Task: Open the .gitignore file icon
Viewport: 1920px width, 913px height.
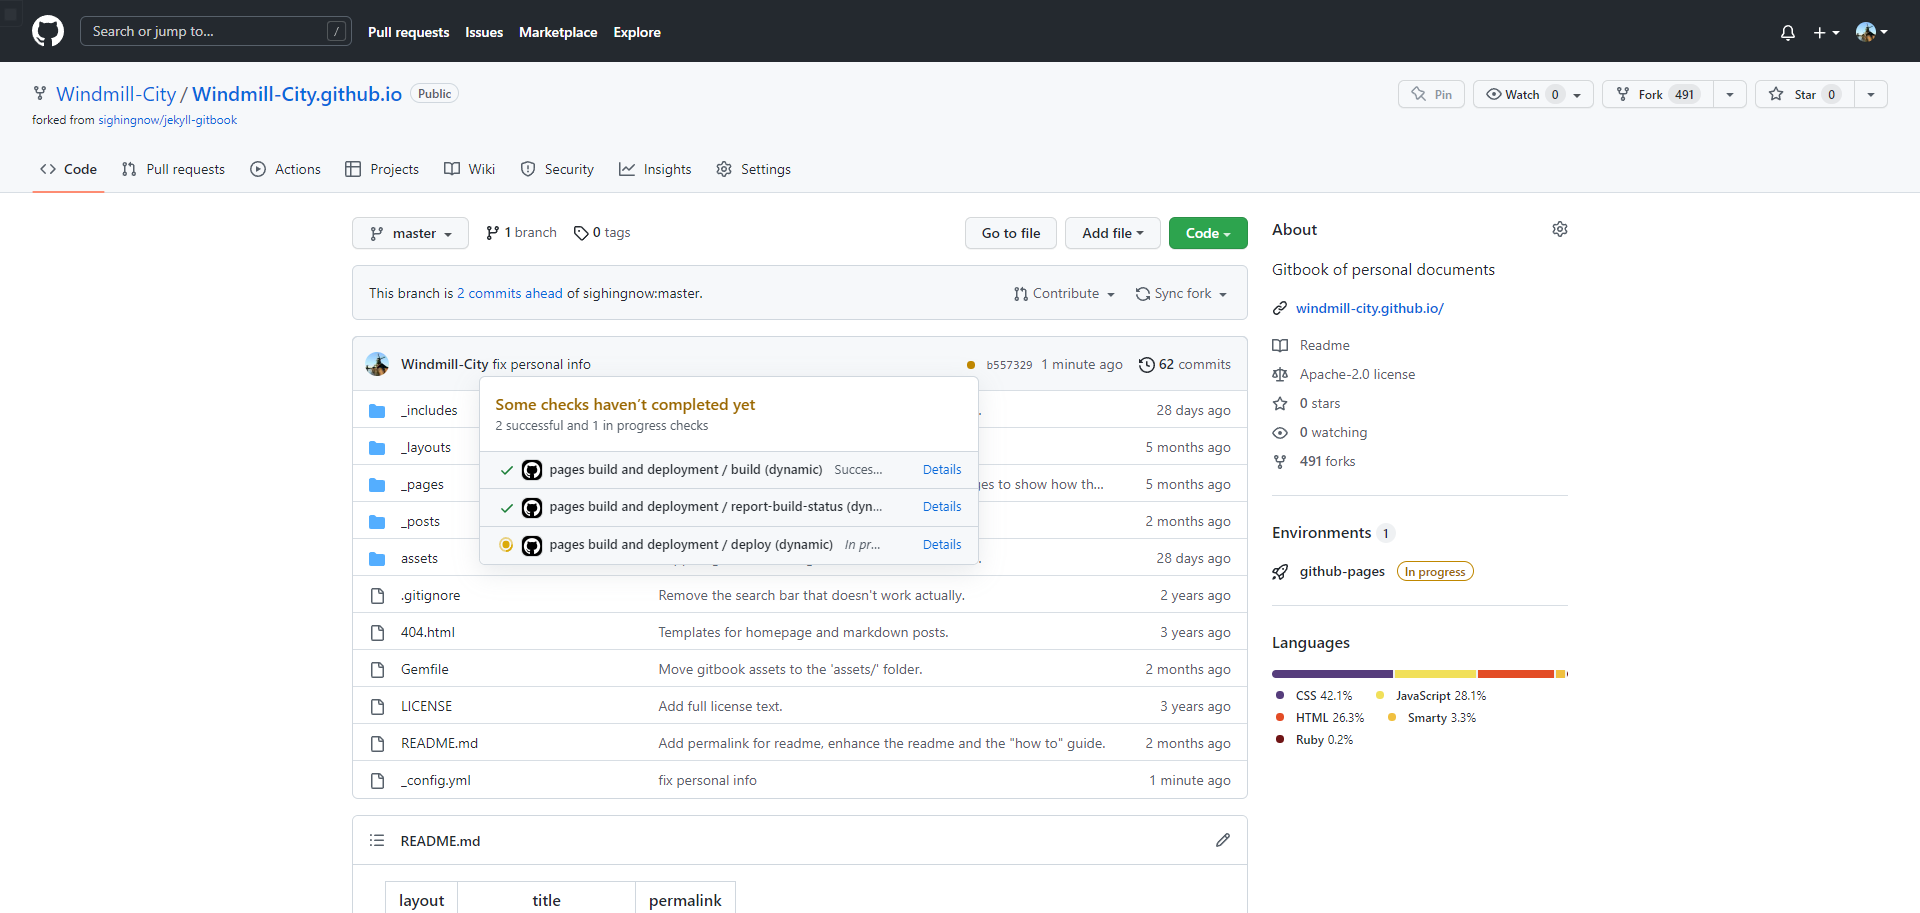Action: click(377, 595)
